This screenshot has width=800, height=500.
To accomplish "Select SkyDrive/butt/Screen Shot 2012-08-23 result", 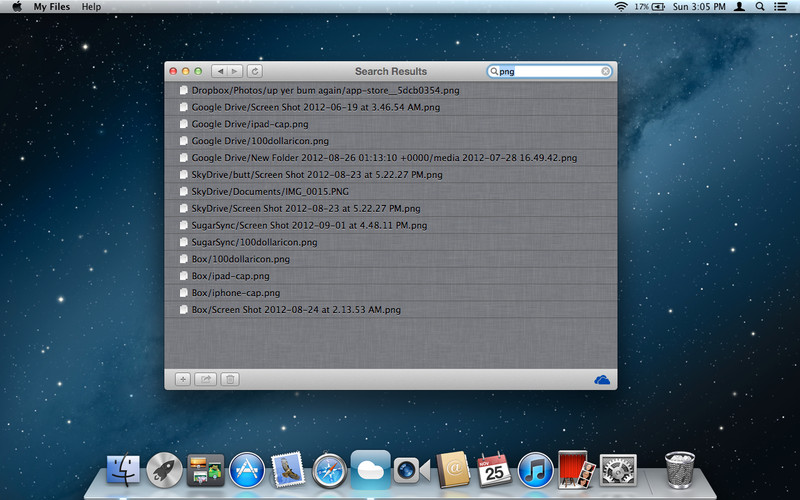I will point(391,174).
